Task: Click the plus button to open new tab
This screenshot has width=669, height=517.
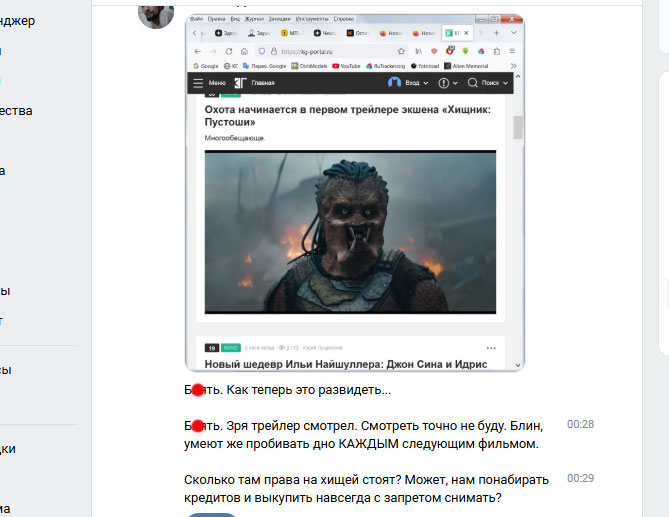Action: point(496,33)
